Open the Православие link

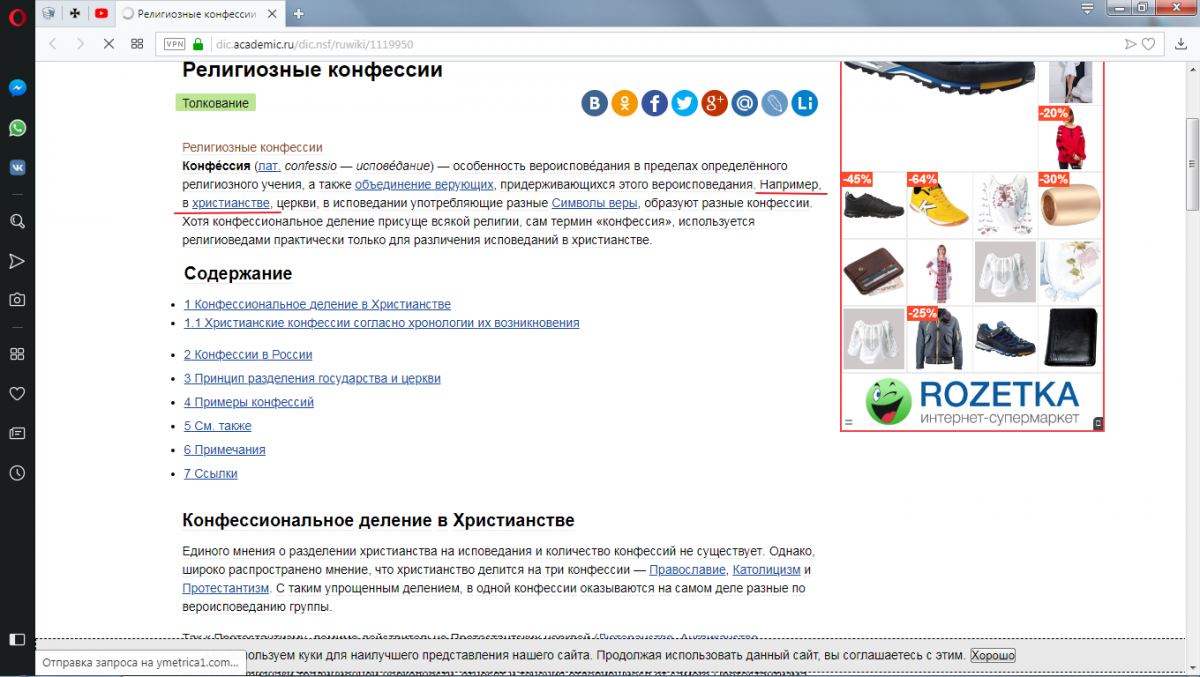[x=687, y=570]
